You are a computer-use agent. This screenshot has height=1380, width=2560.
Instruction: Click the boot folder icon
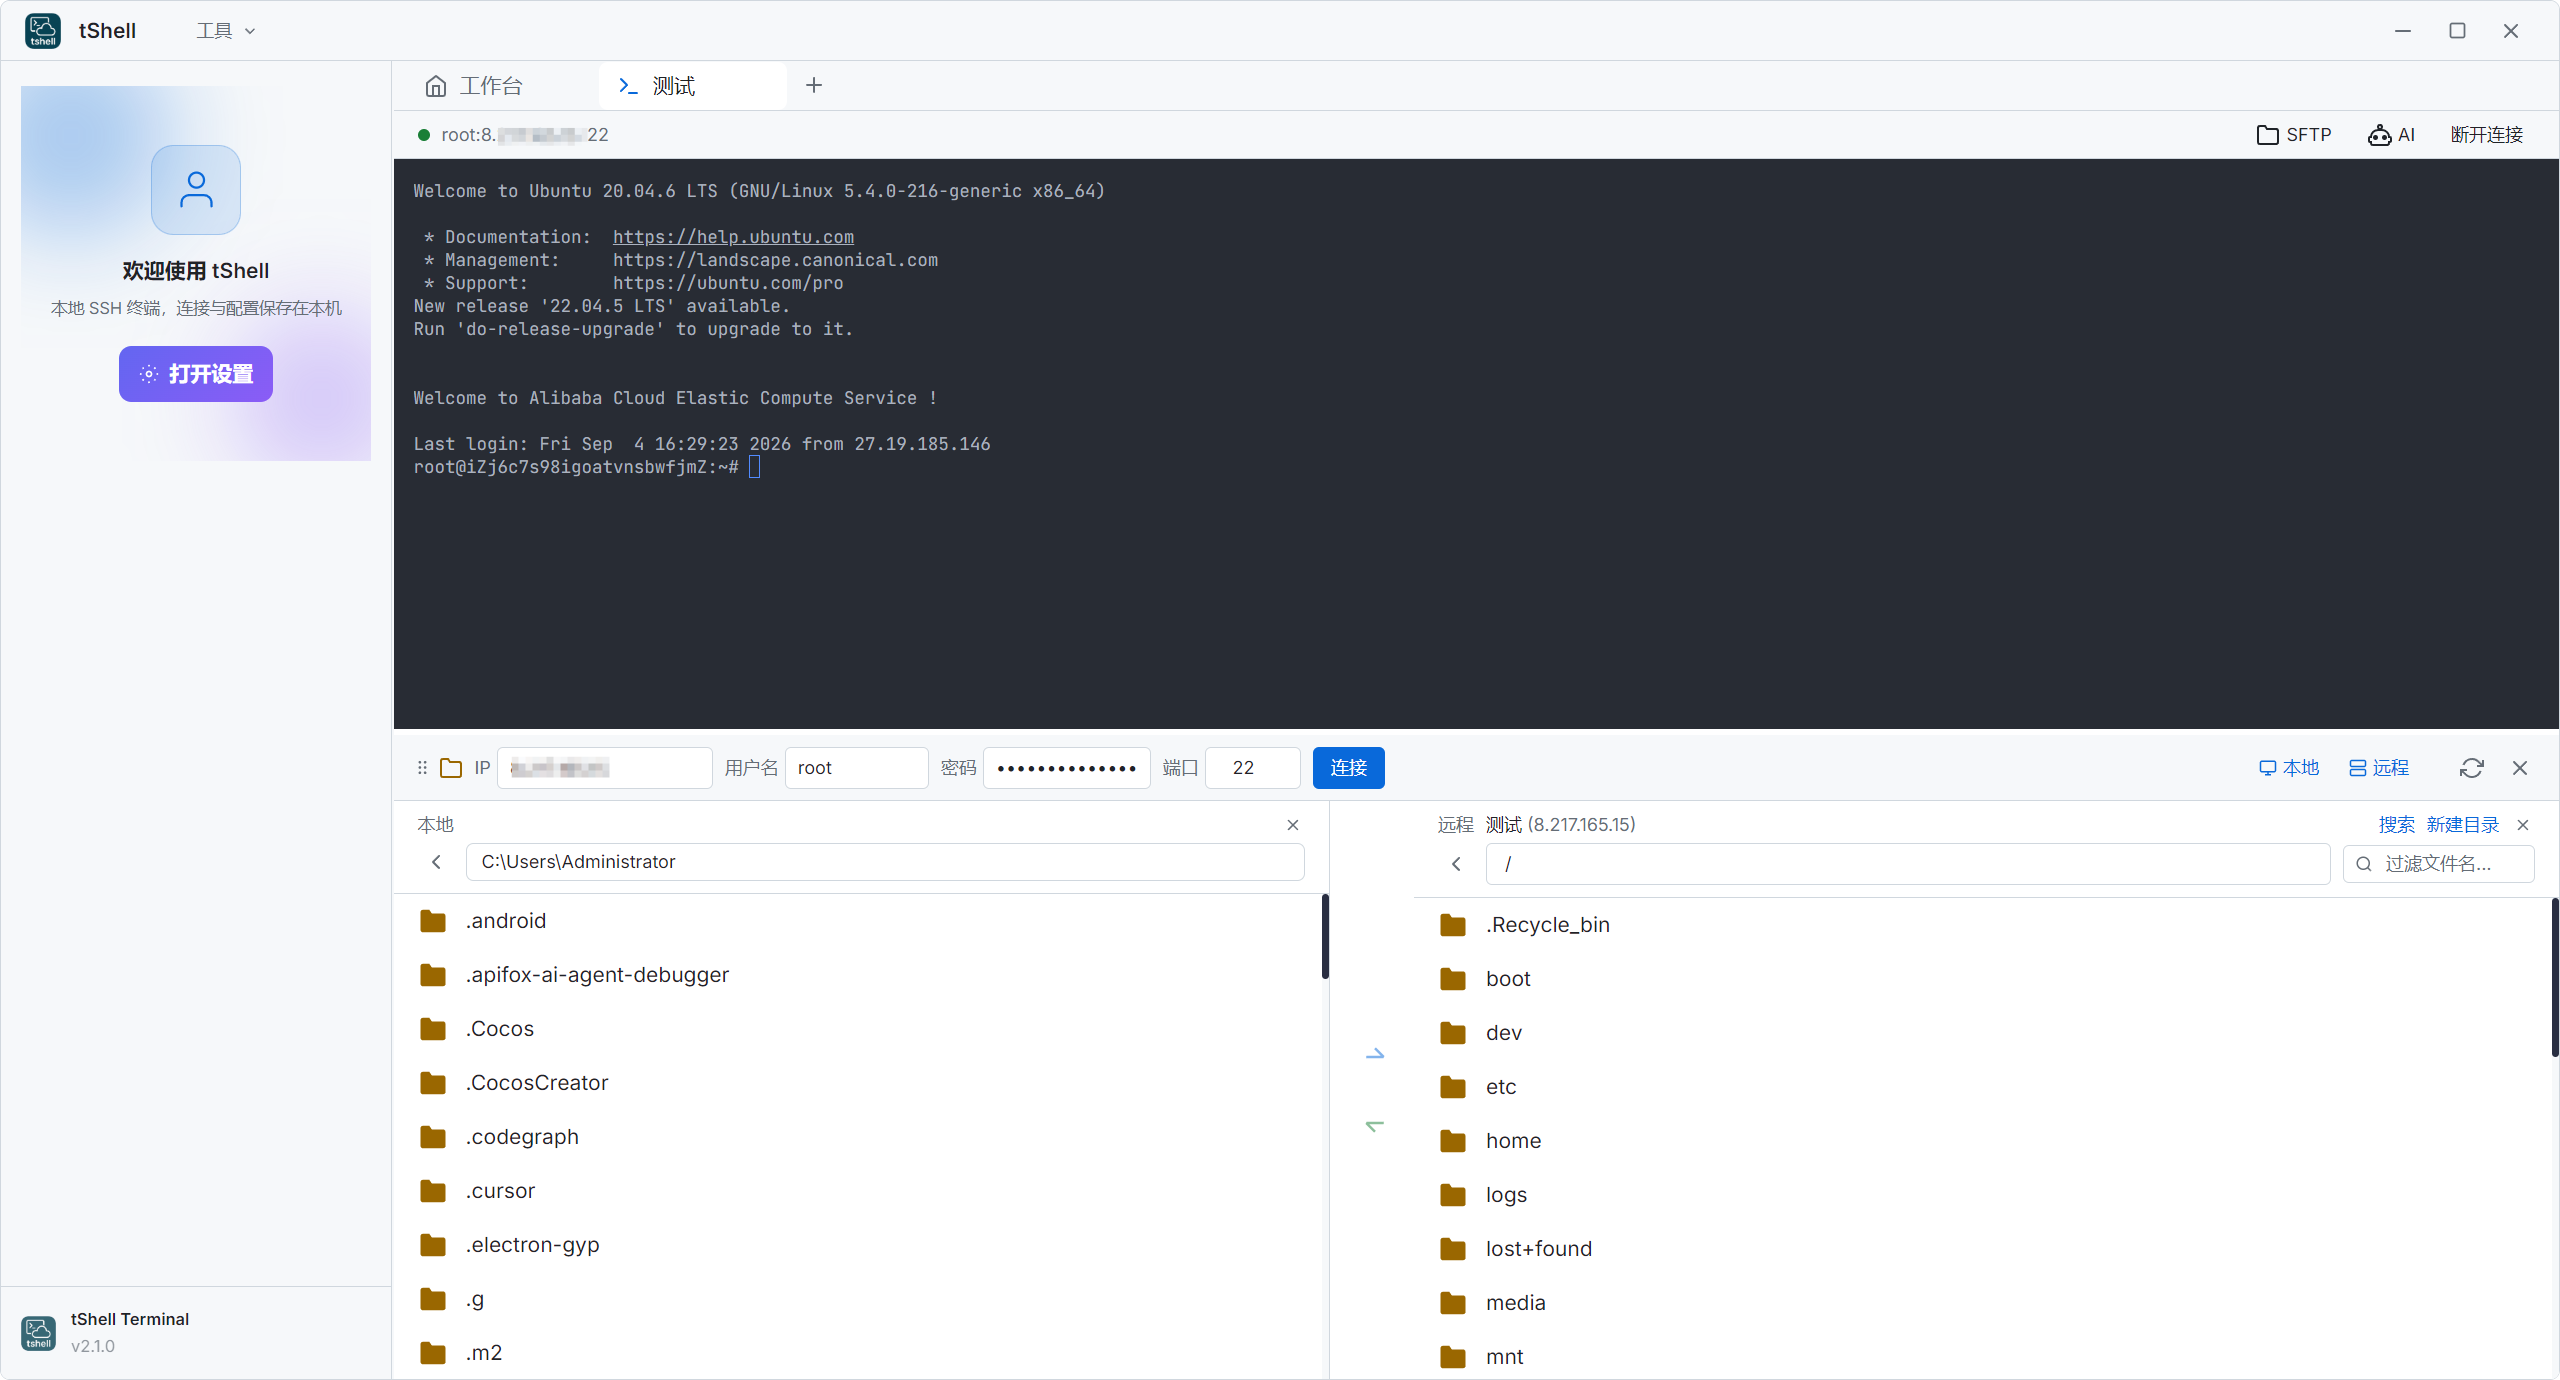pyautogui.click(x=1453, y=979)
